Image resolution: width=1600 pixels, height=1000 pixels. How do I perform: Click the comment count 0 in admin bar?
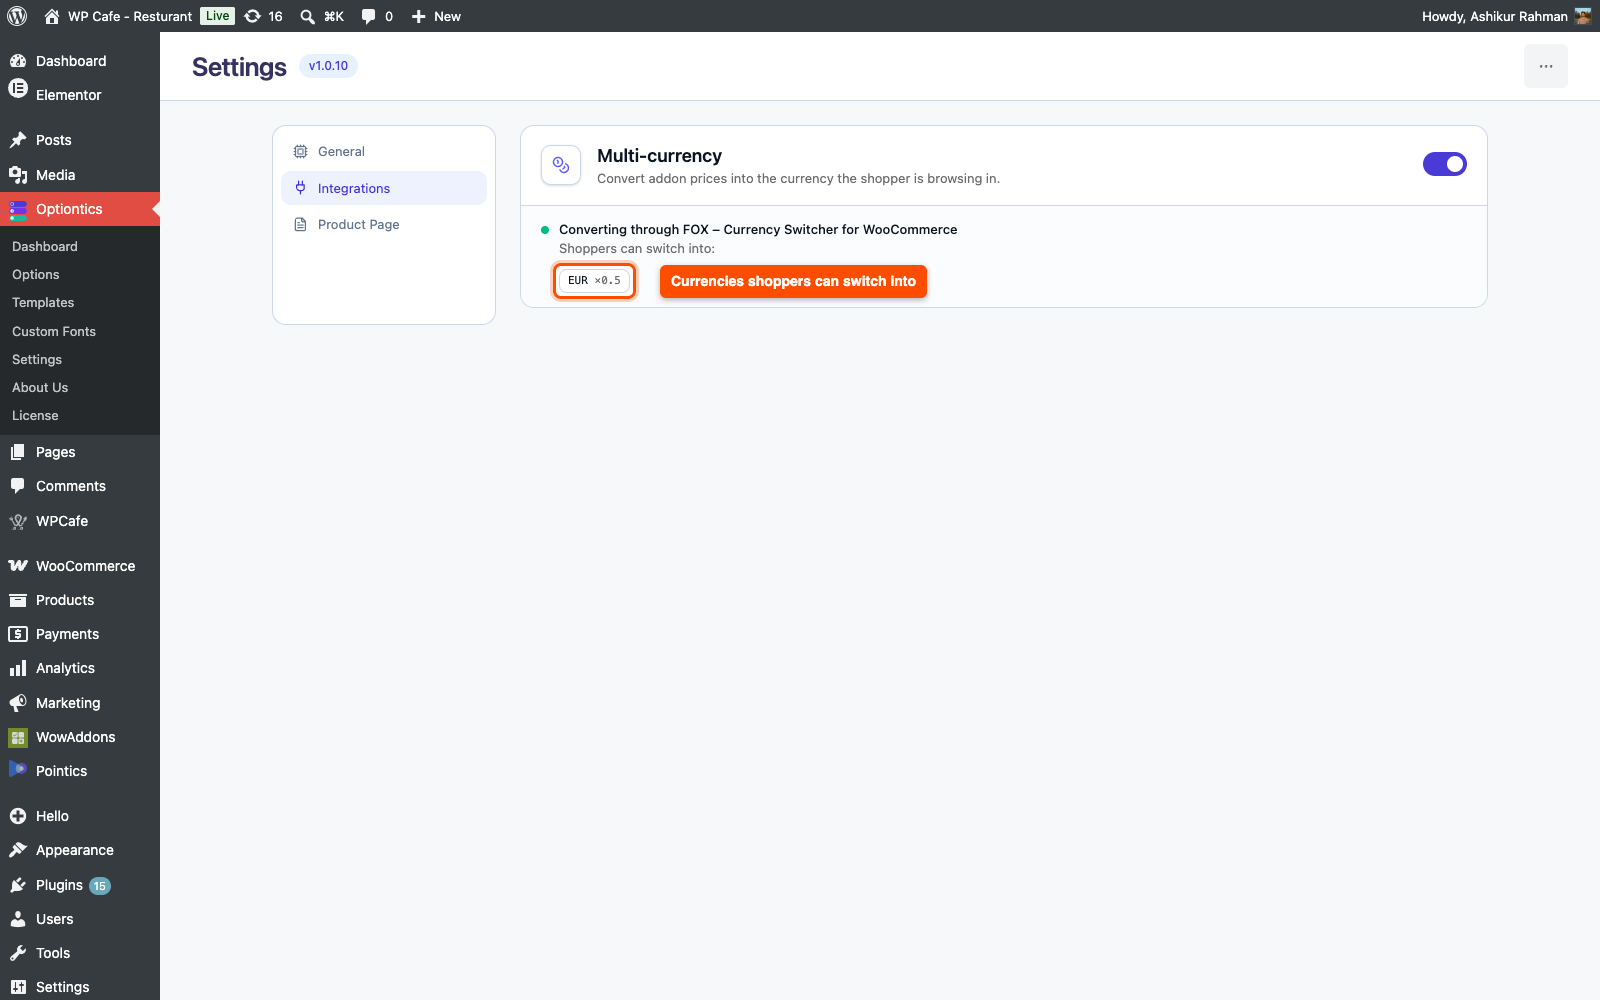pos(389,16)
